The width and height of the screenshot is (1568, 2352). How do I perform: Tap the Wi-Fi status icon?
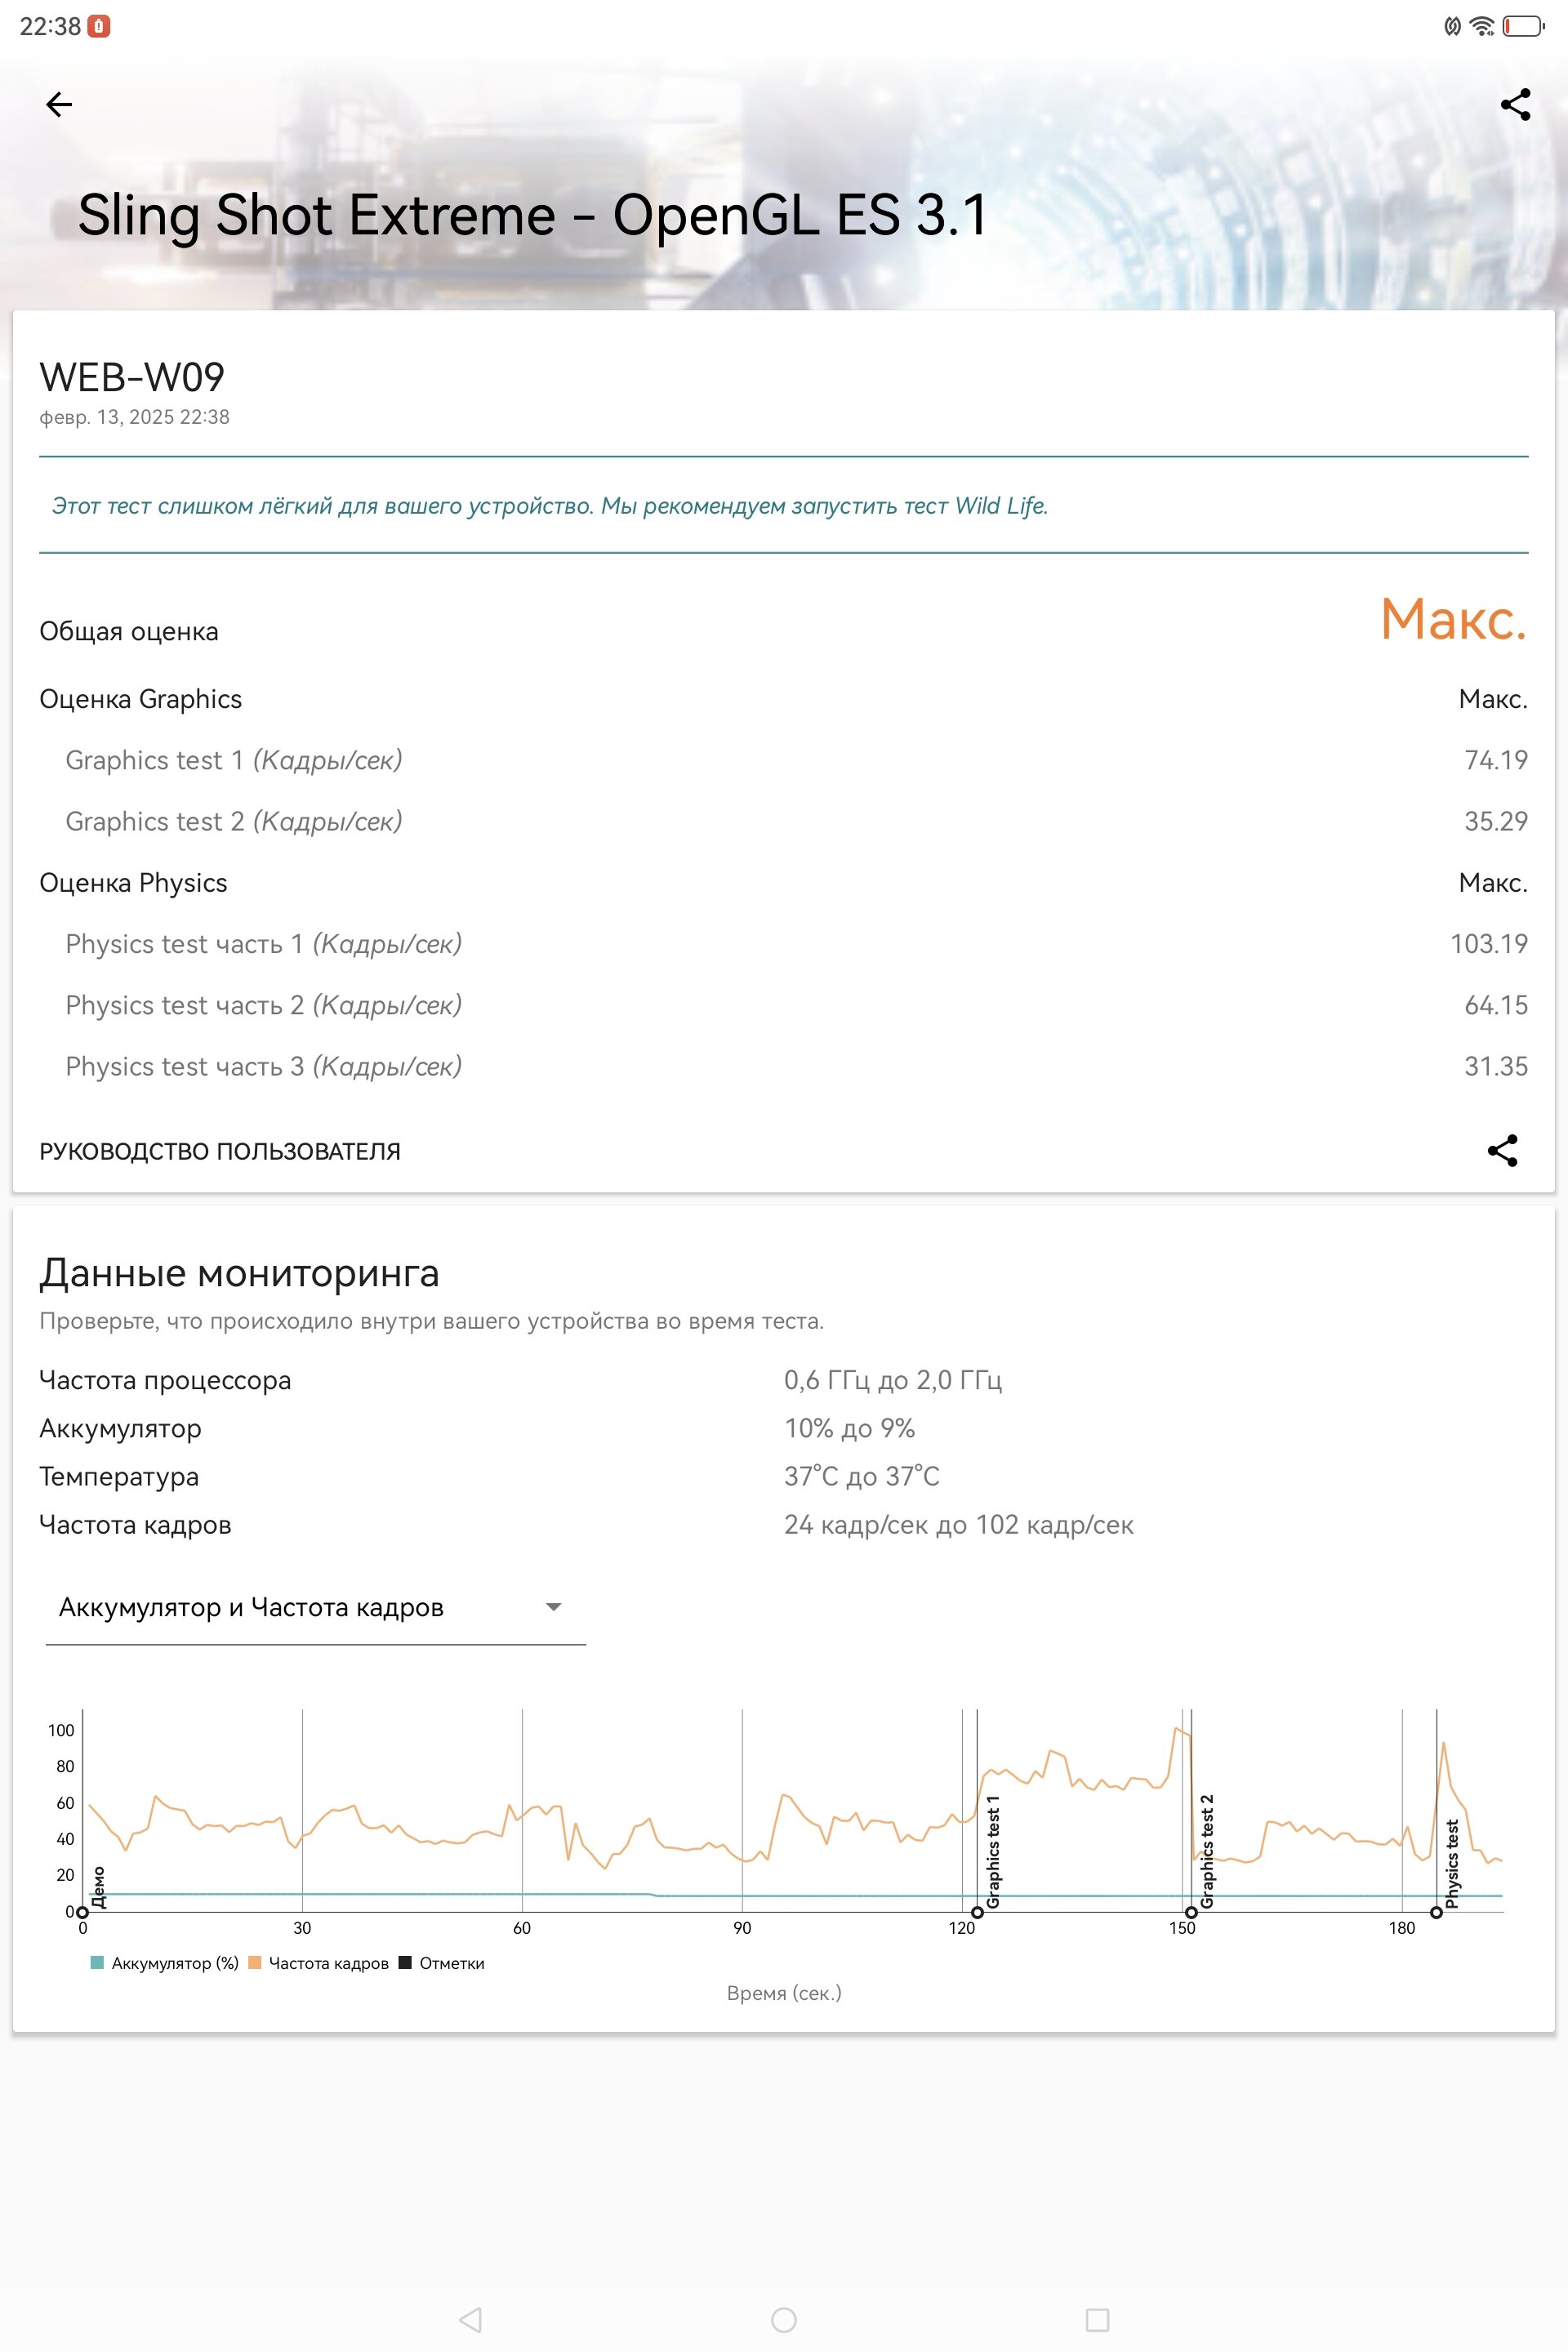click(x=1482, y=26)
